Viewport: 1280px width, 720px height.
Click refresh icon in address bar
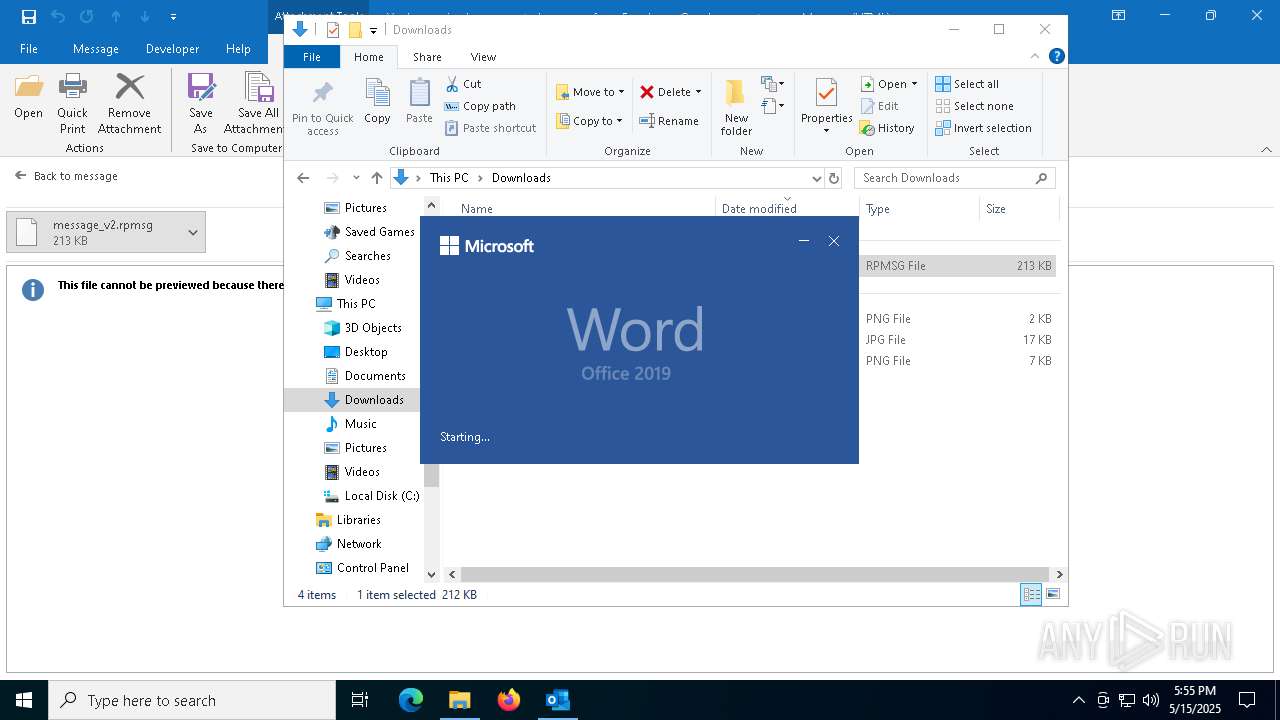click(834, 178)
